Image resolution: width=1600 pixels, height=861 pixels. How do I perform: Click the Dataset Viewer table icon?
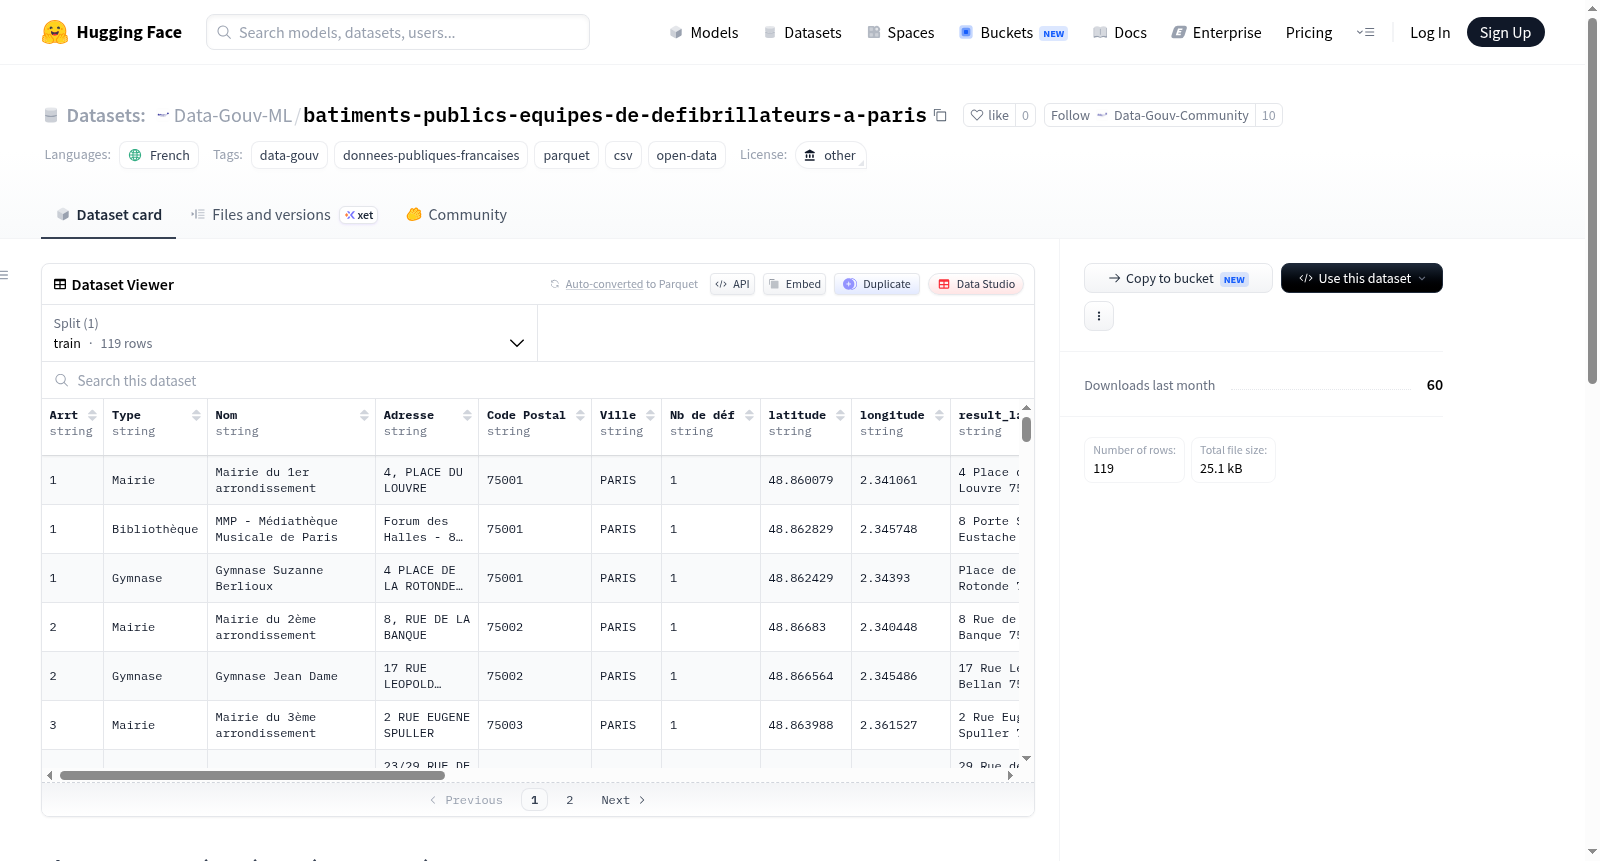[x=60, y=284]
